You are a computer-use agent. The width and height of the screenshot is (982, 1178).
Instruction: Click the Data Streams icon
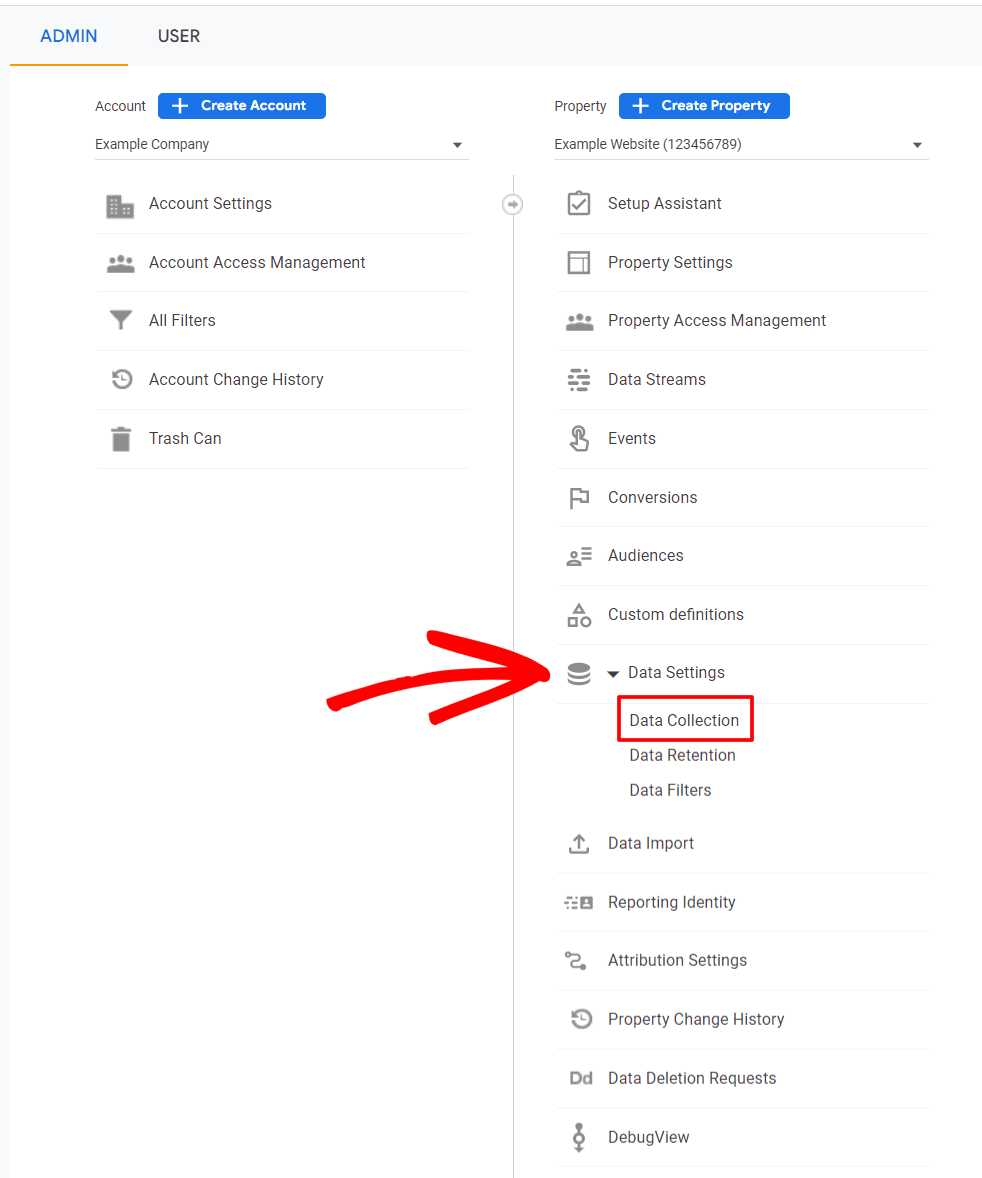[578, 380]
